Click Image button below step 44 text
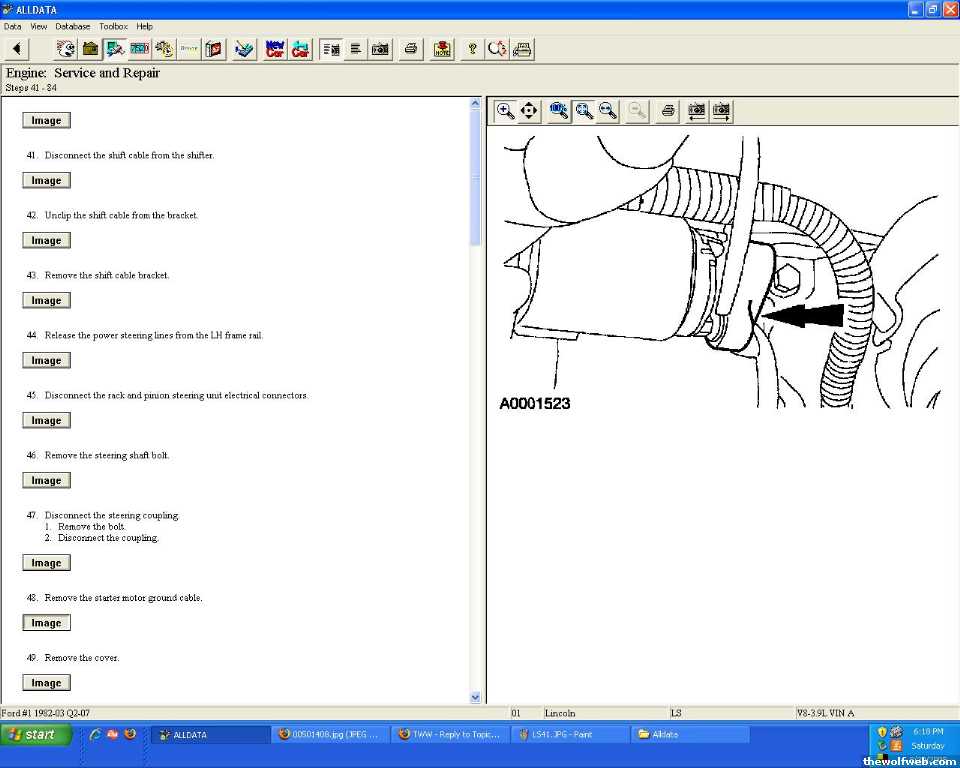The height and width of the screenshot is (768, 960). [x=46, y=361]
